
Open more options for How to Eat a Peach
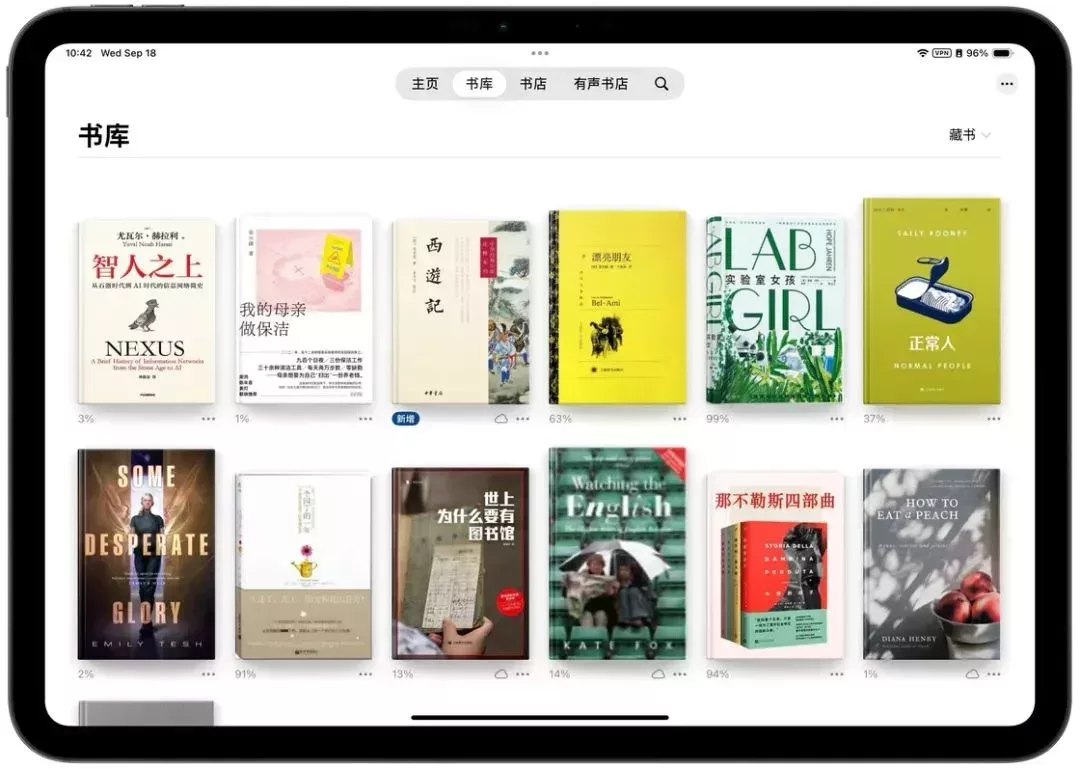993,675
